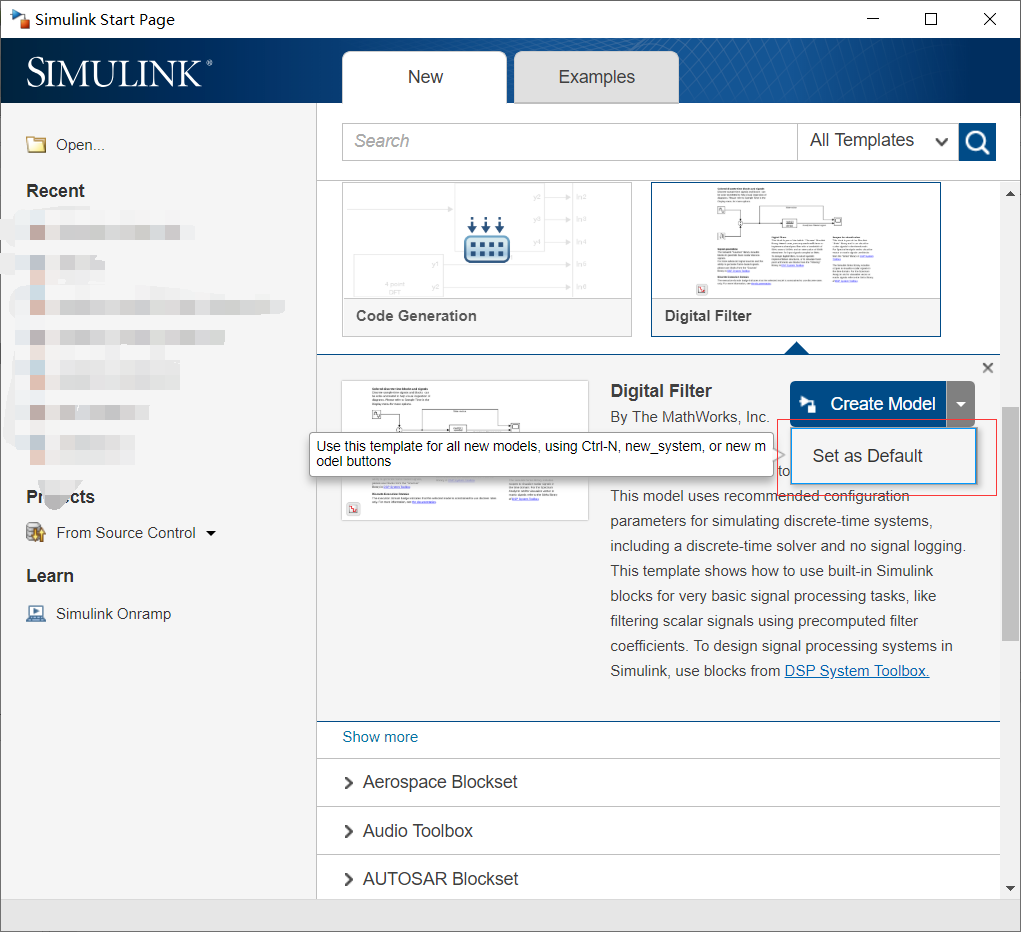Click Show more to reveal additional templates
The width and height of the screenshot is (1021, 932).
click(x=380, y=736)
